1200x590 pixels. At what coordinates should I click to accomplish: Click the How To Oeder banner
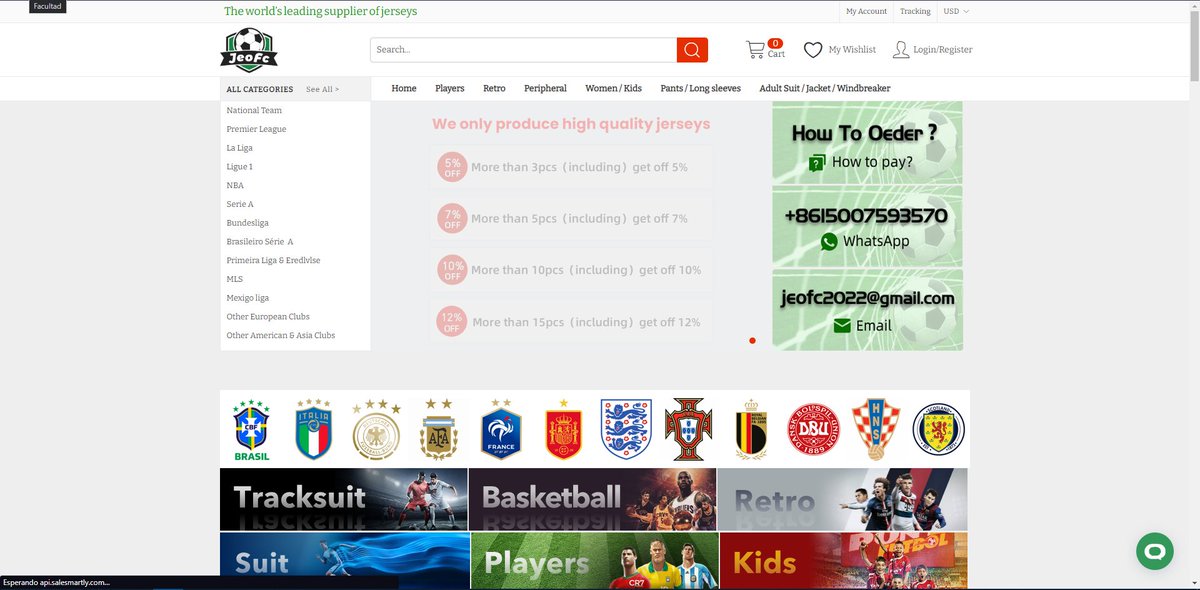(867, 143)
